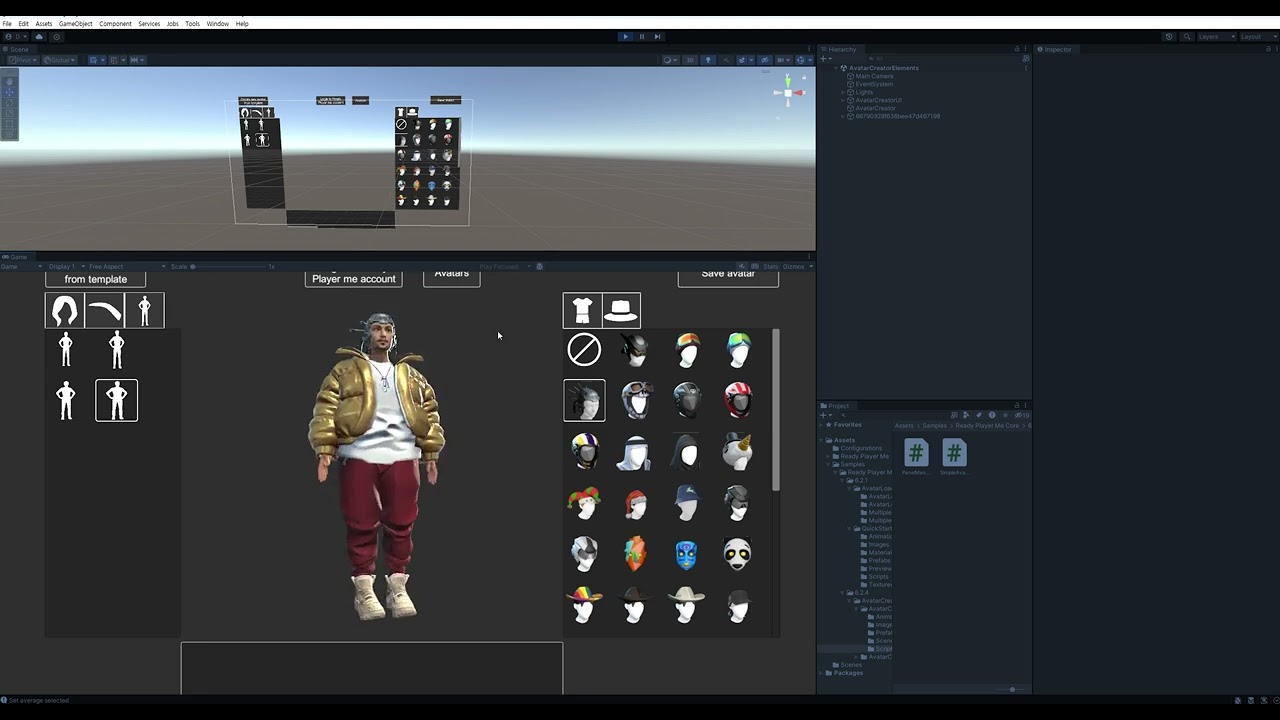
Task: Pick the tan cowboy hat headwear
Action: (x=686, y=605)
